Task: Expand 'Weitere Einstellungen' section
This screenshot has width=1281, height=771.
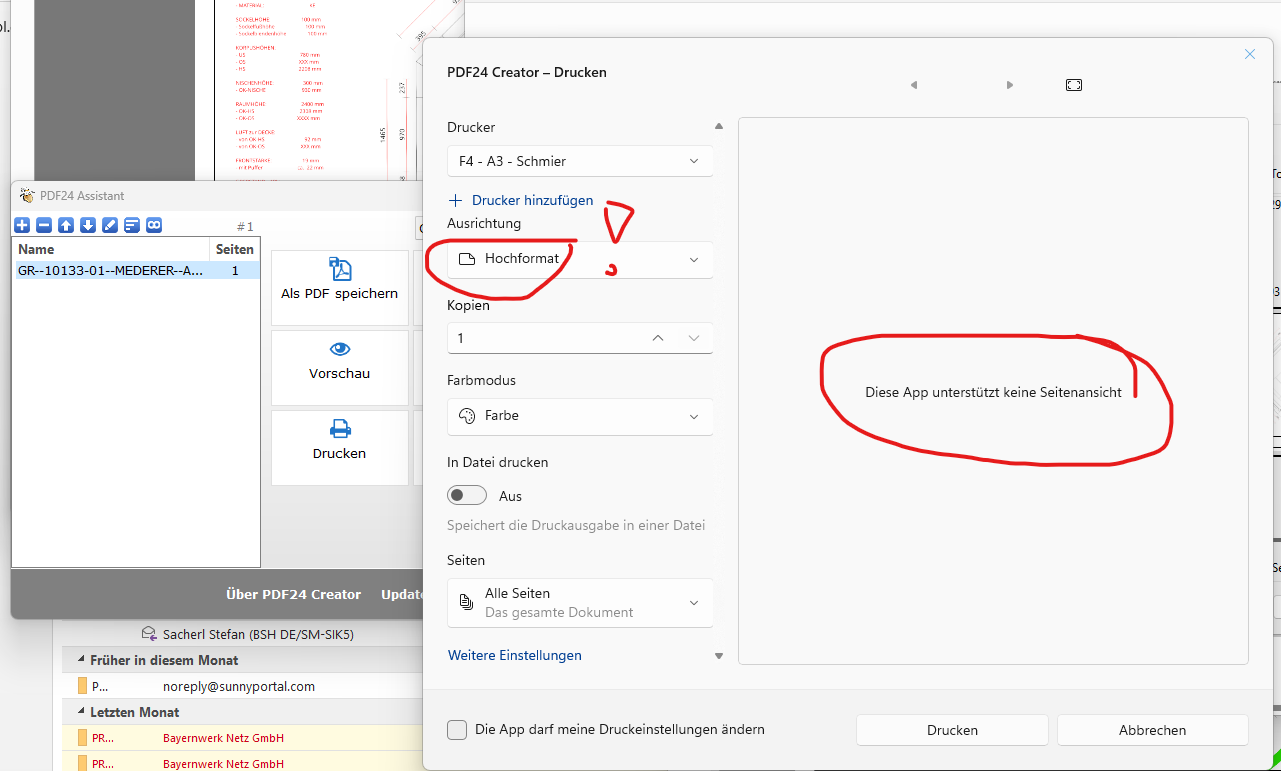Action: click(x=515, y=656)
